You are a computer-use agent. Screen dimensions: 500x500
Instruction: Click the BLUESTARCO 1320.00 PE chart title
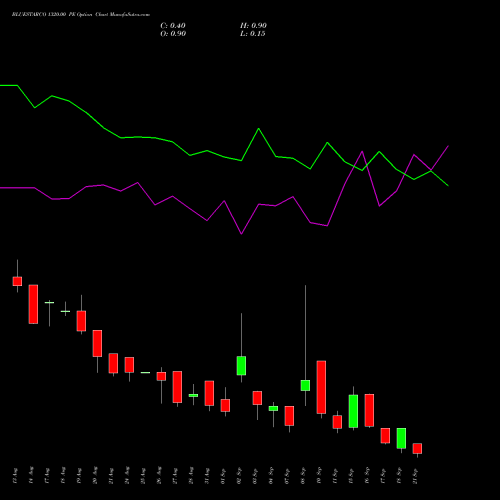click(x=81, y=15)
